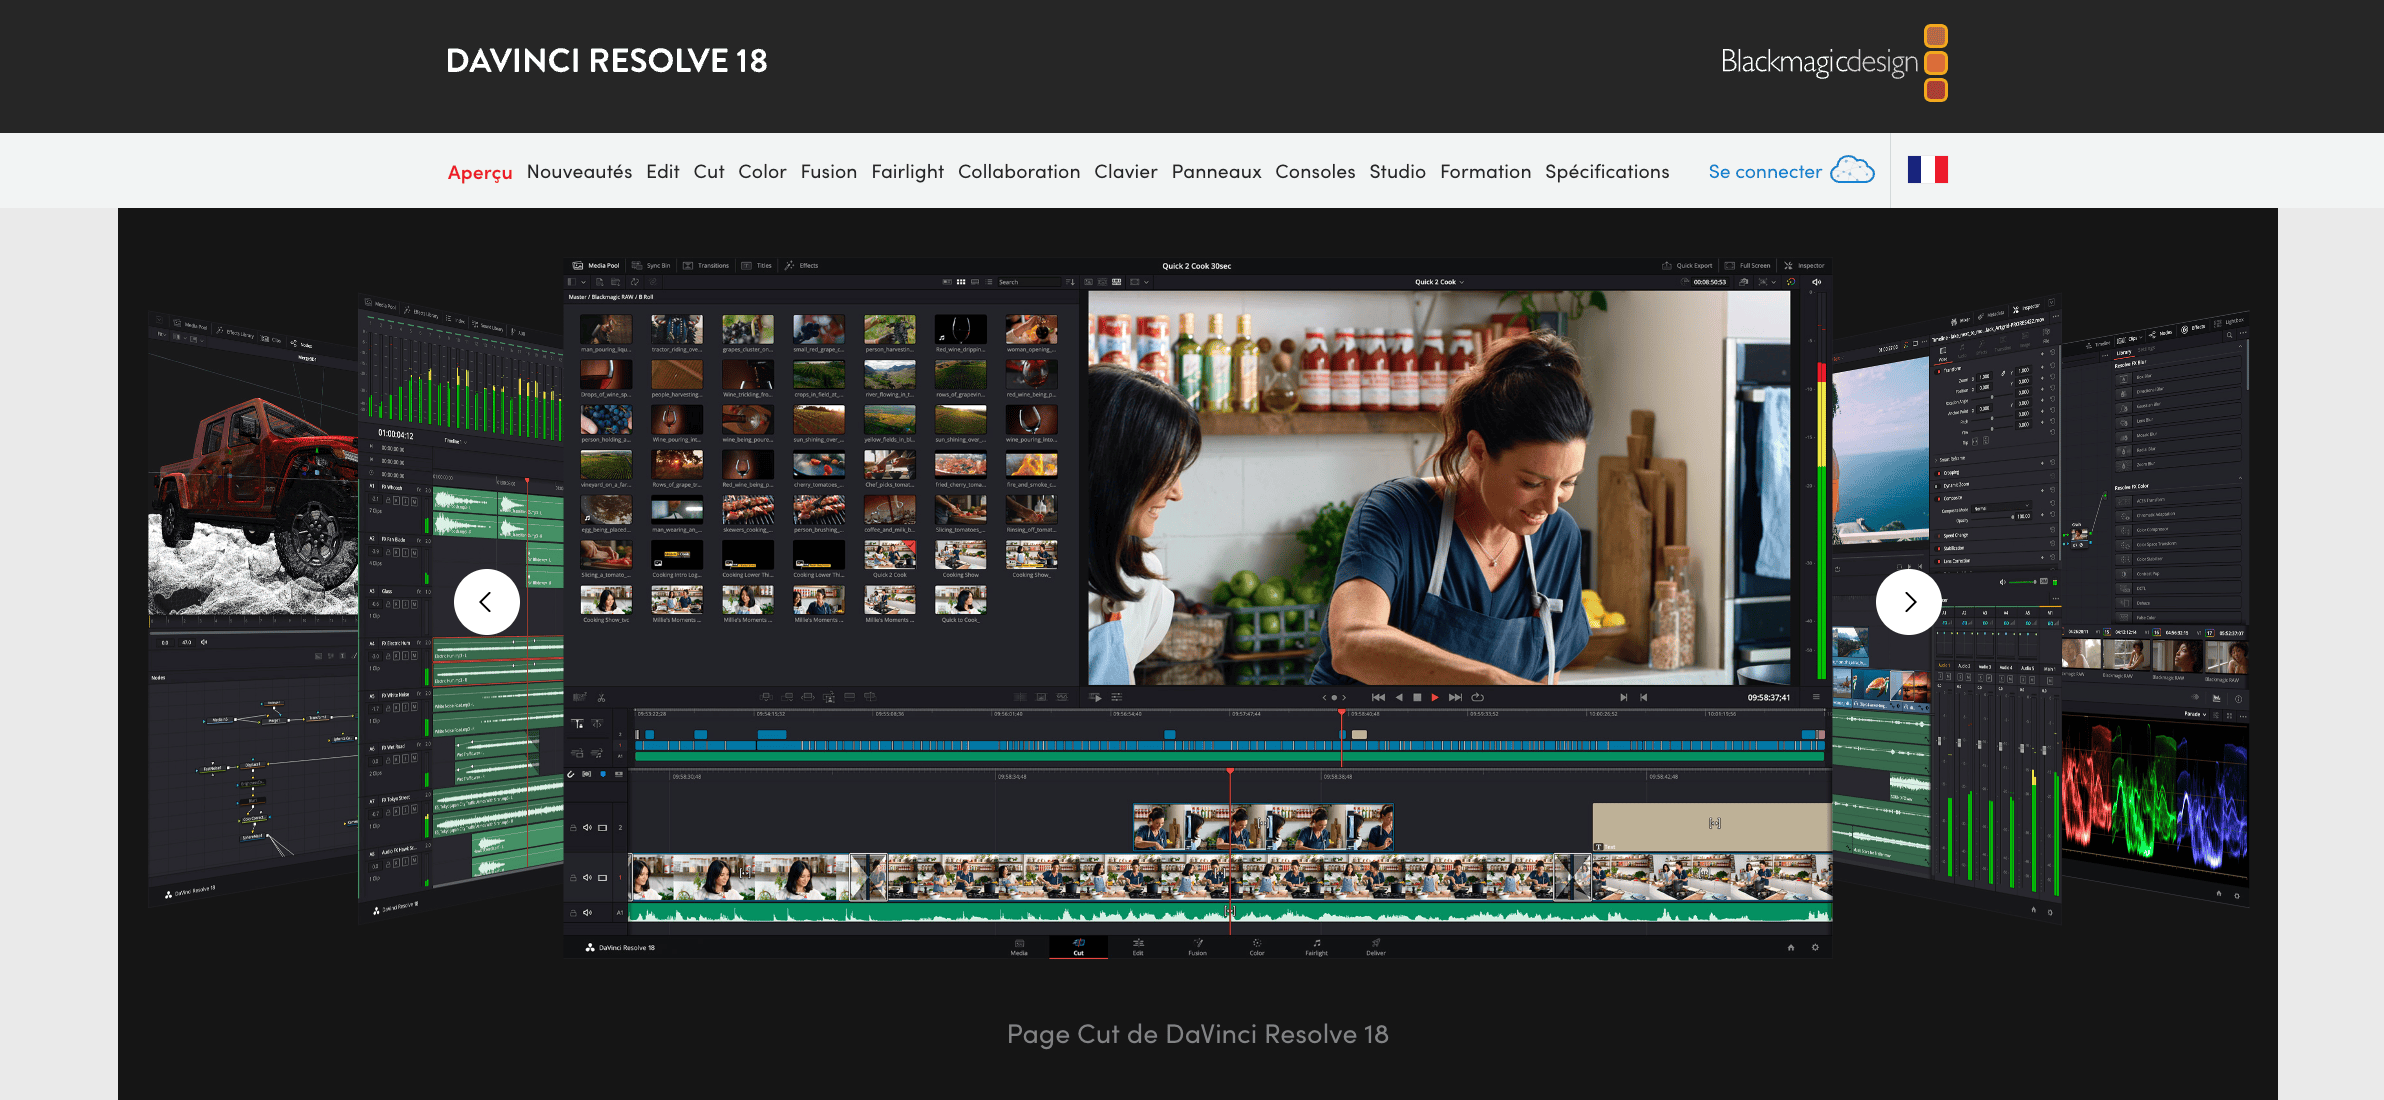The height and width of the screenshot is (1100, 2384).
Task: Show next carousel slide with right arrow
Action: click(1908, 601)
